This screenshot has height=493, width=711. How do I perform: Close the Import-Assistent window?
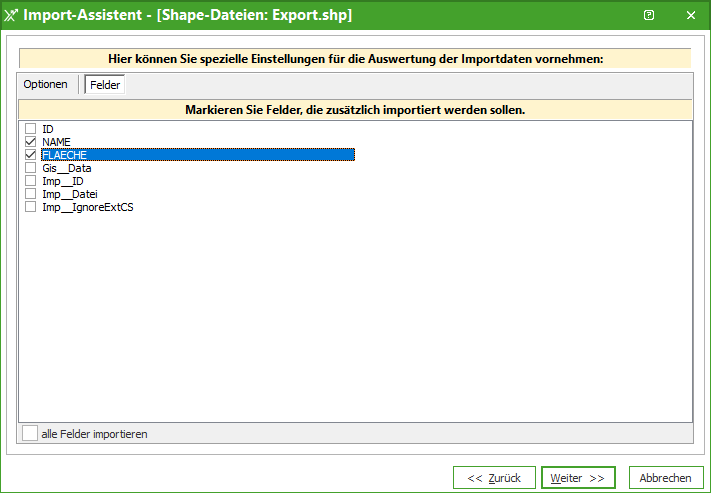(690, 15)
